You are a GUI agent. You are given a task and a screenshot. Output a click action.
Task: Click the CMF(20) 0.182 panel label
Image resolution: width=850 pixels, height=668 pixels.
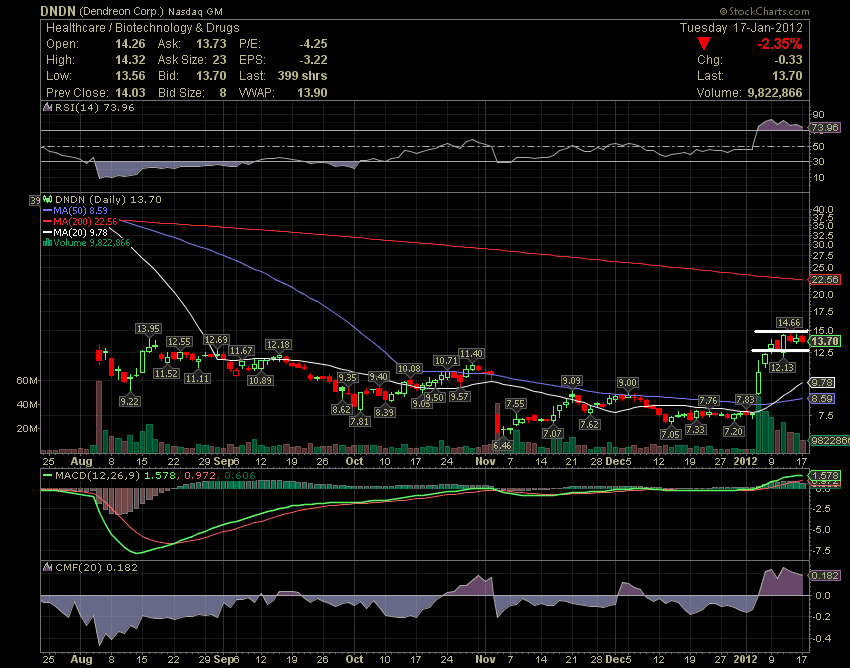click(96, 567)
